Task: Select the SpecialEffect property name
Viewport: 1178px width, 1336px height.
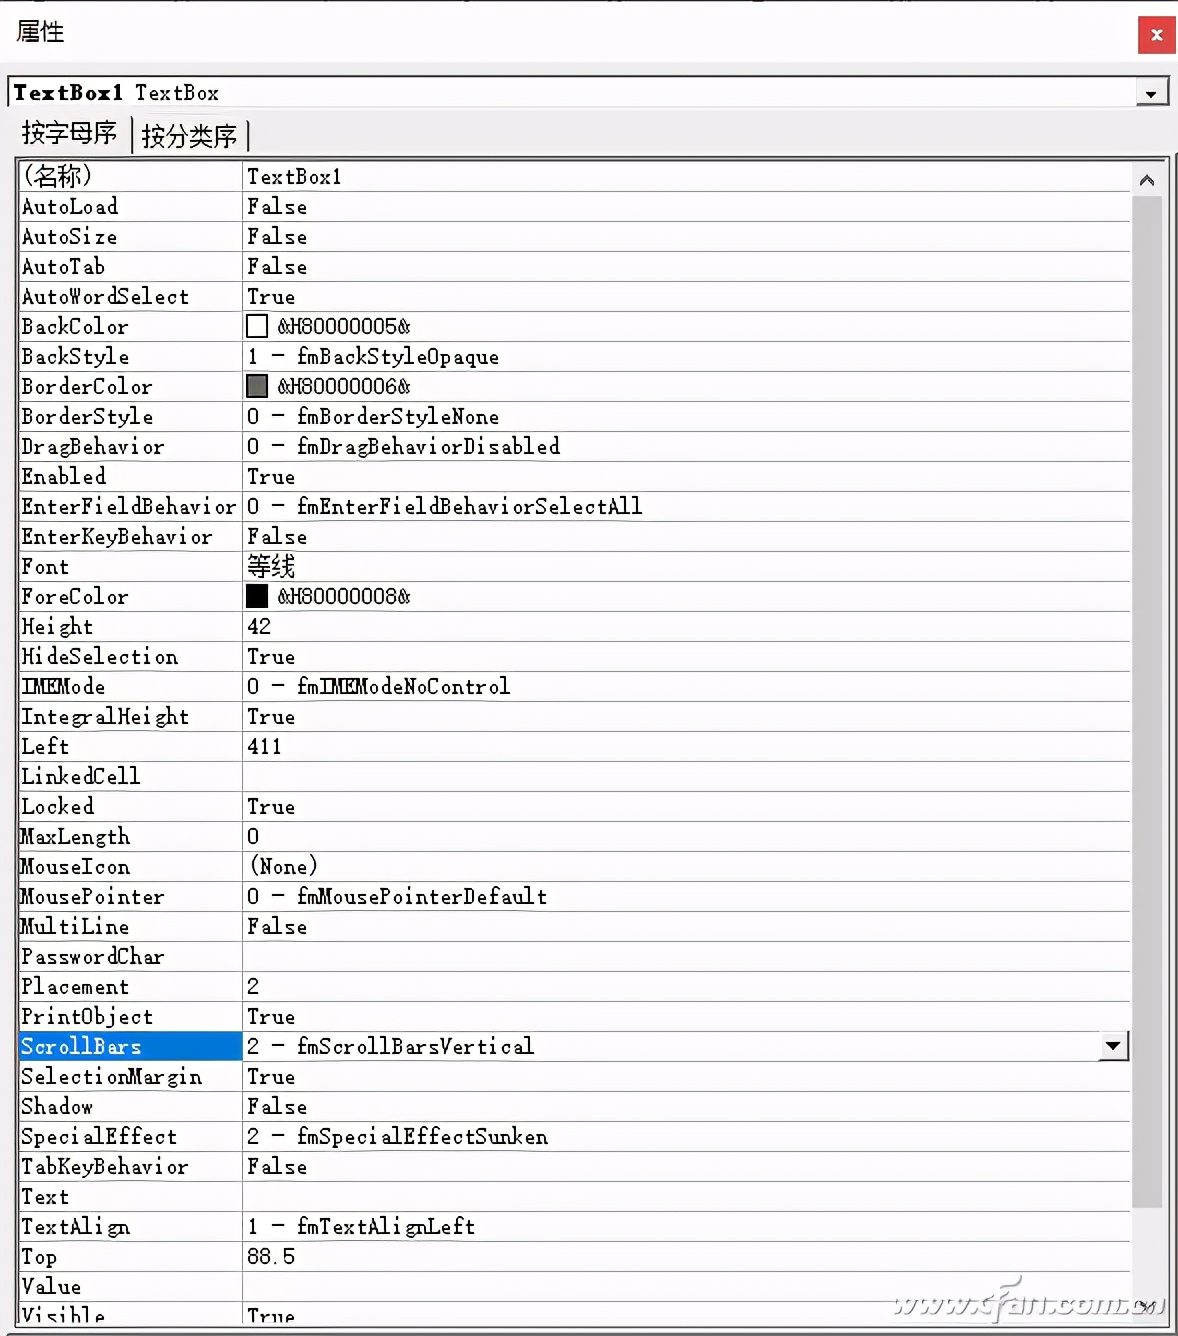Action: point(99,1136)
